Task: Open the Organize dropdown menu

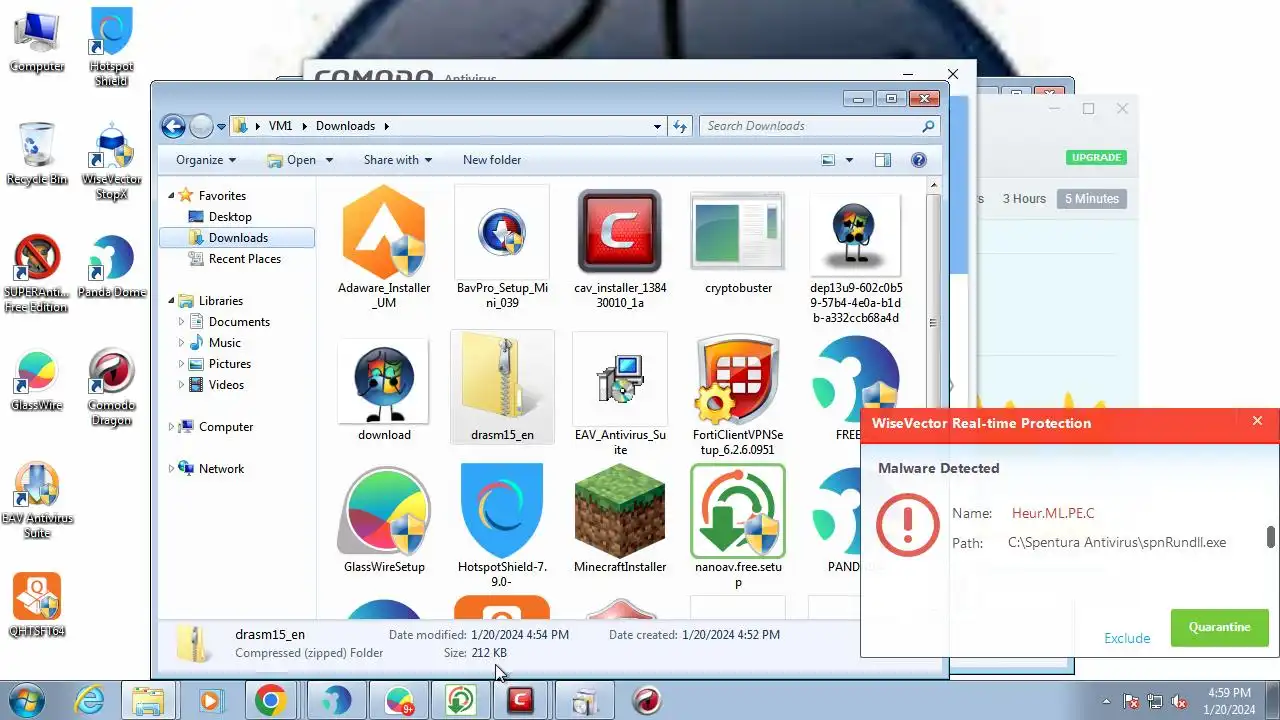Action: [206, 160]
